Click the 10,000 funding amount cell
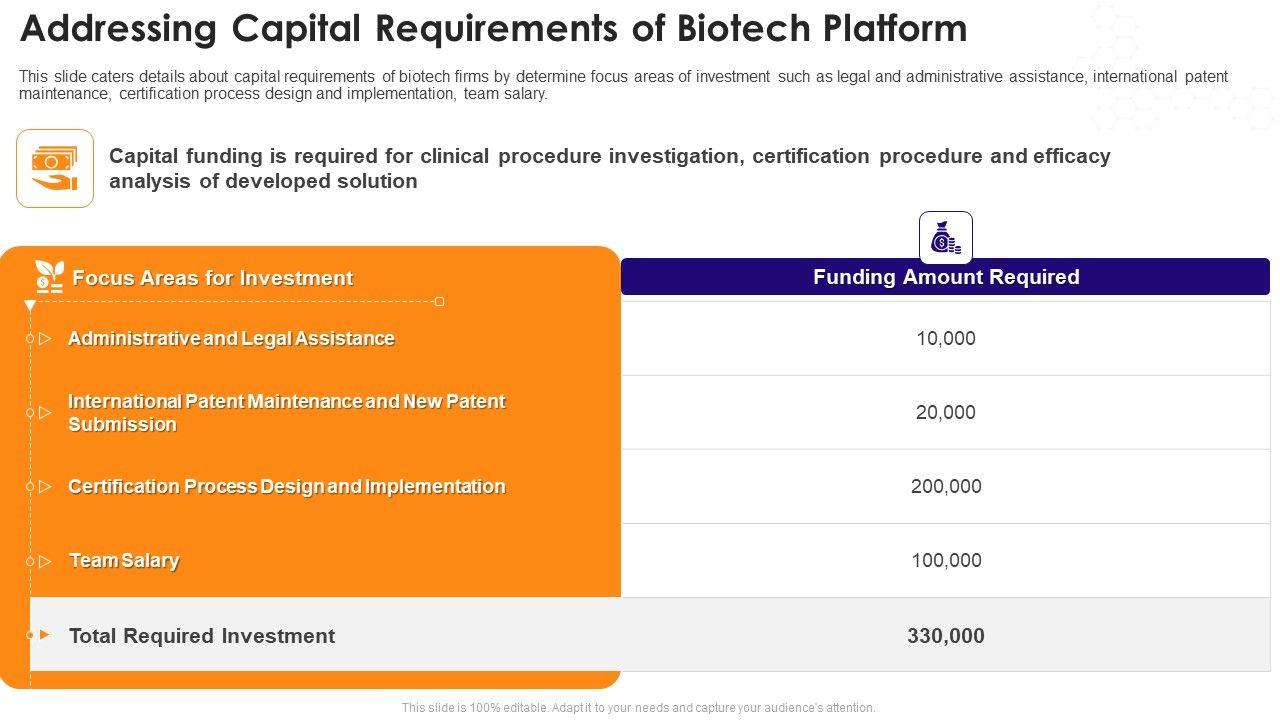 945,339
